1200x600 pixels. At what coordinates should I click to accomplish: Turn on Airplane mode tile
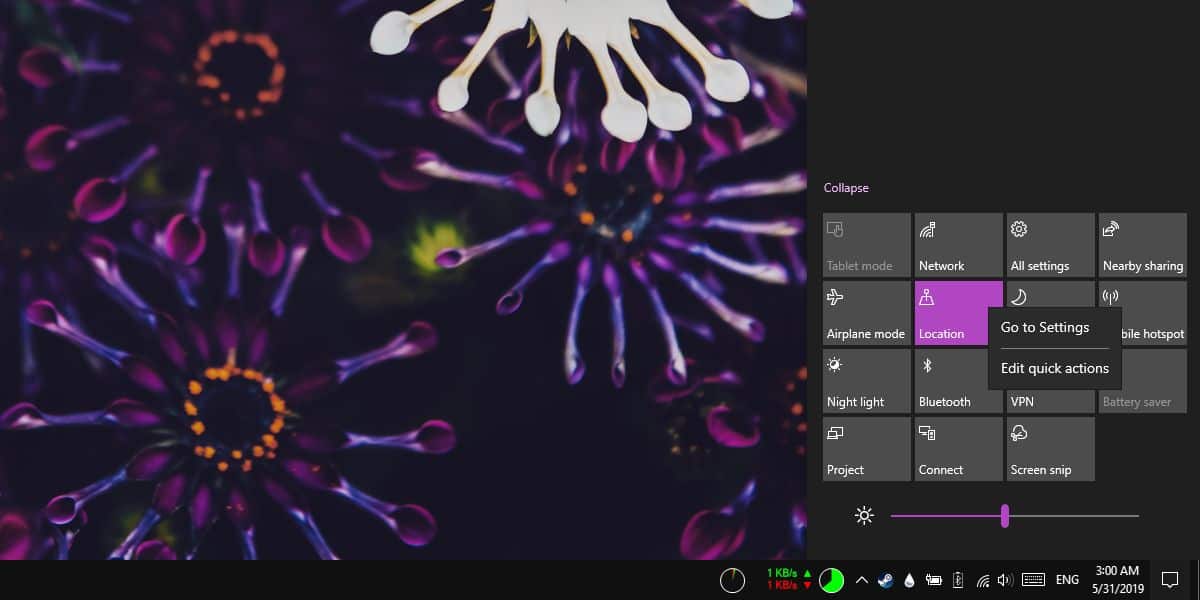point(867,313)
